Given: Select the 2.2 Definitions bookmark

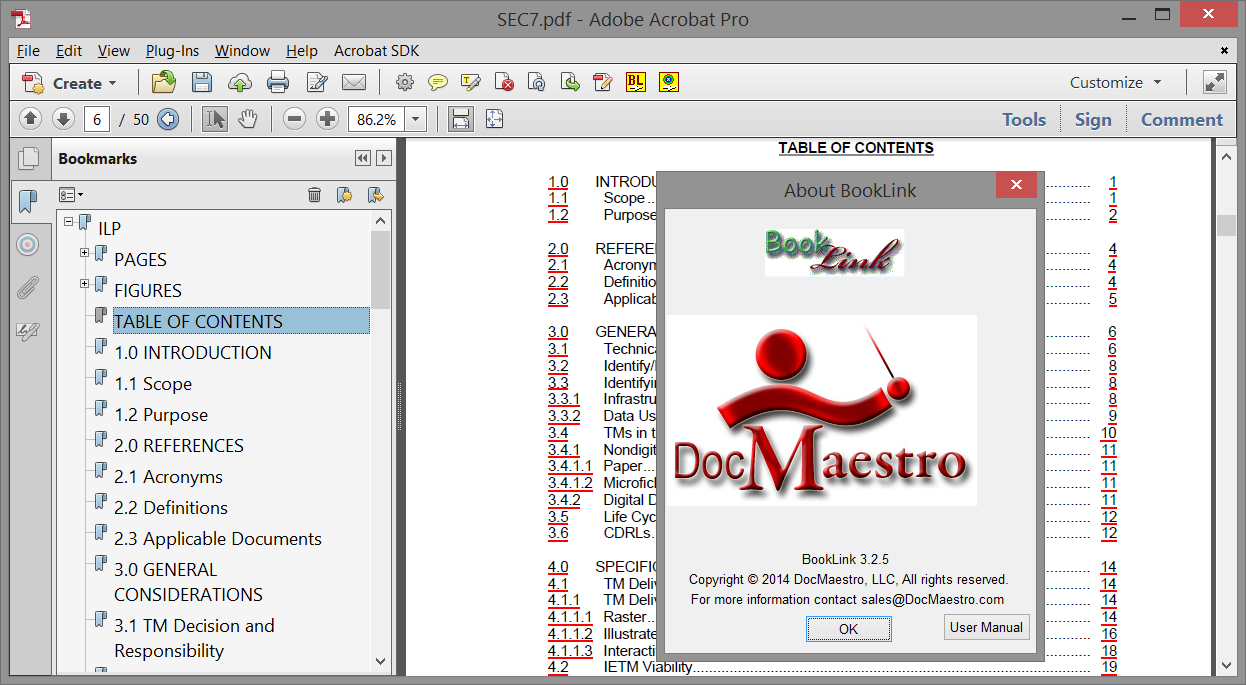Looking at the screenshot, I should tap(171, 508).
